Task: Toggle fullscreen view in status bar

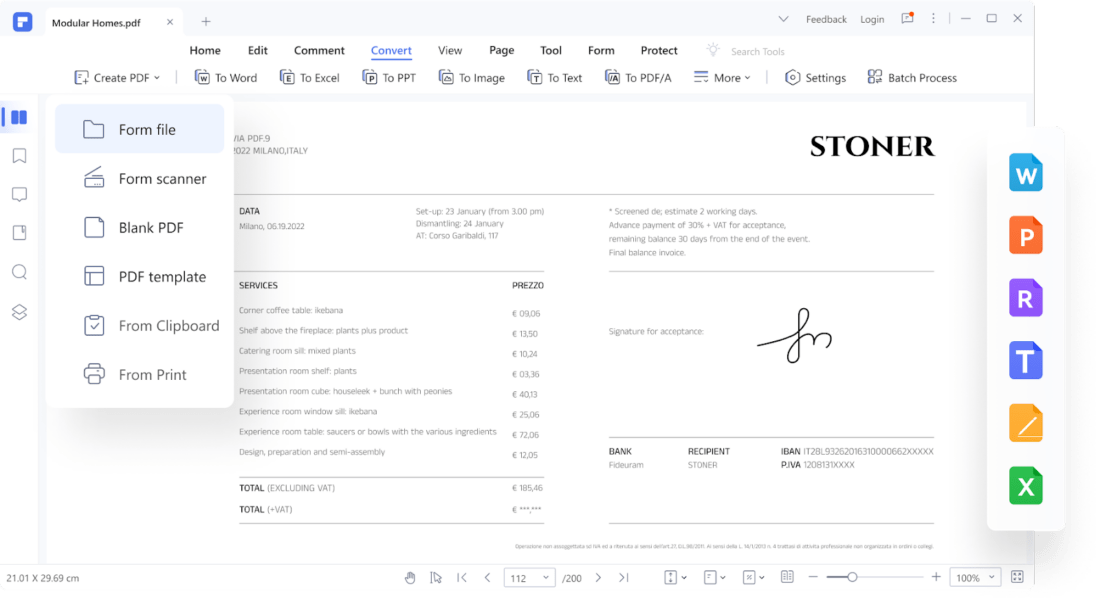Action: coord(1017,577)
